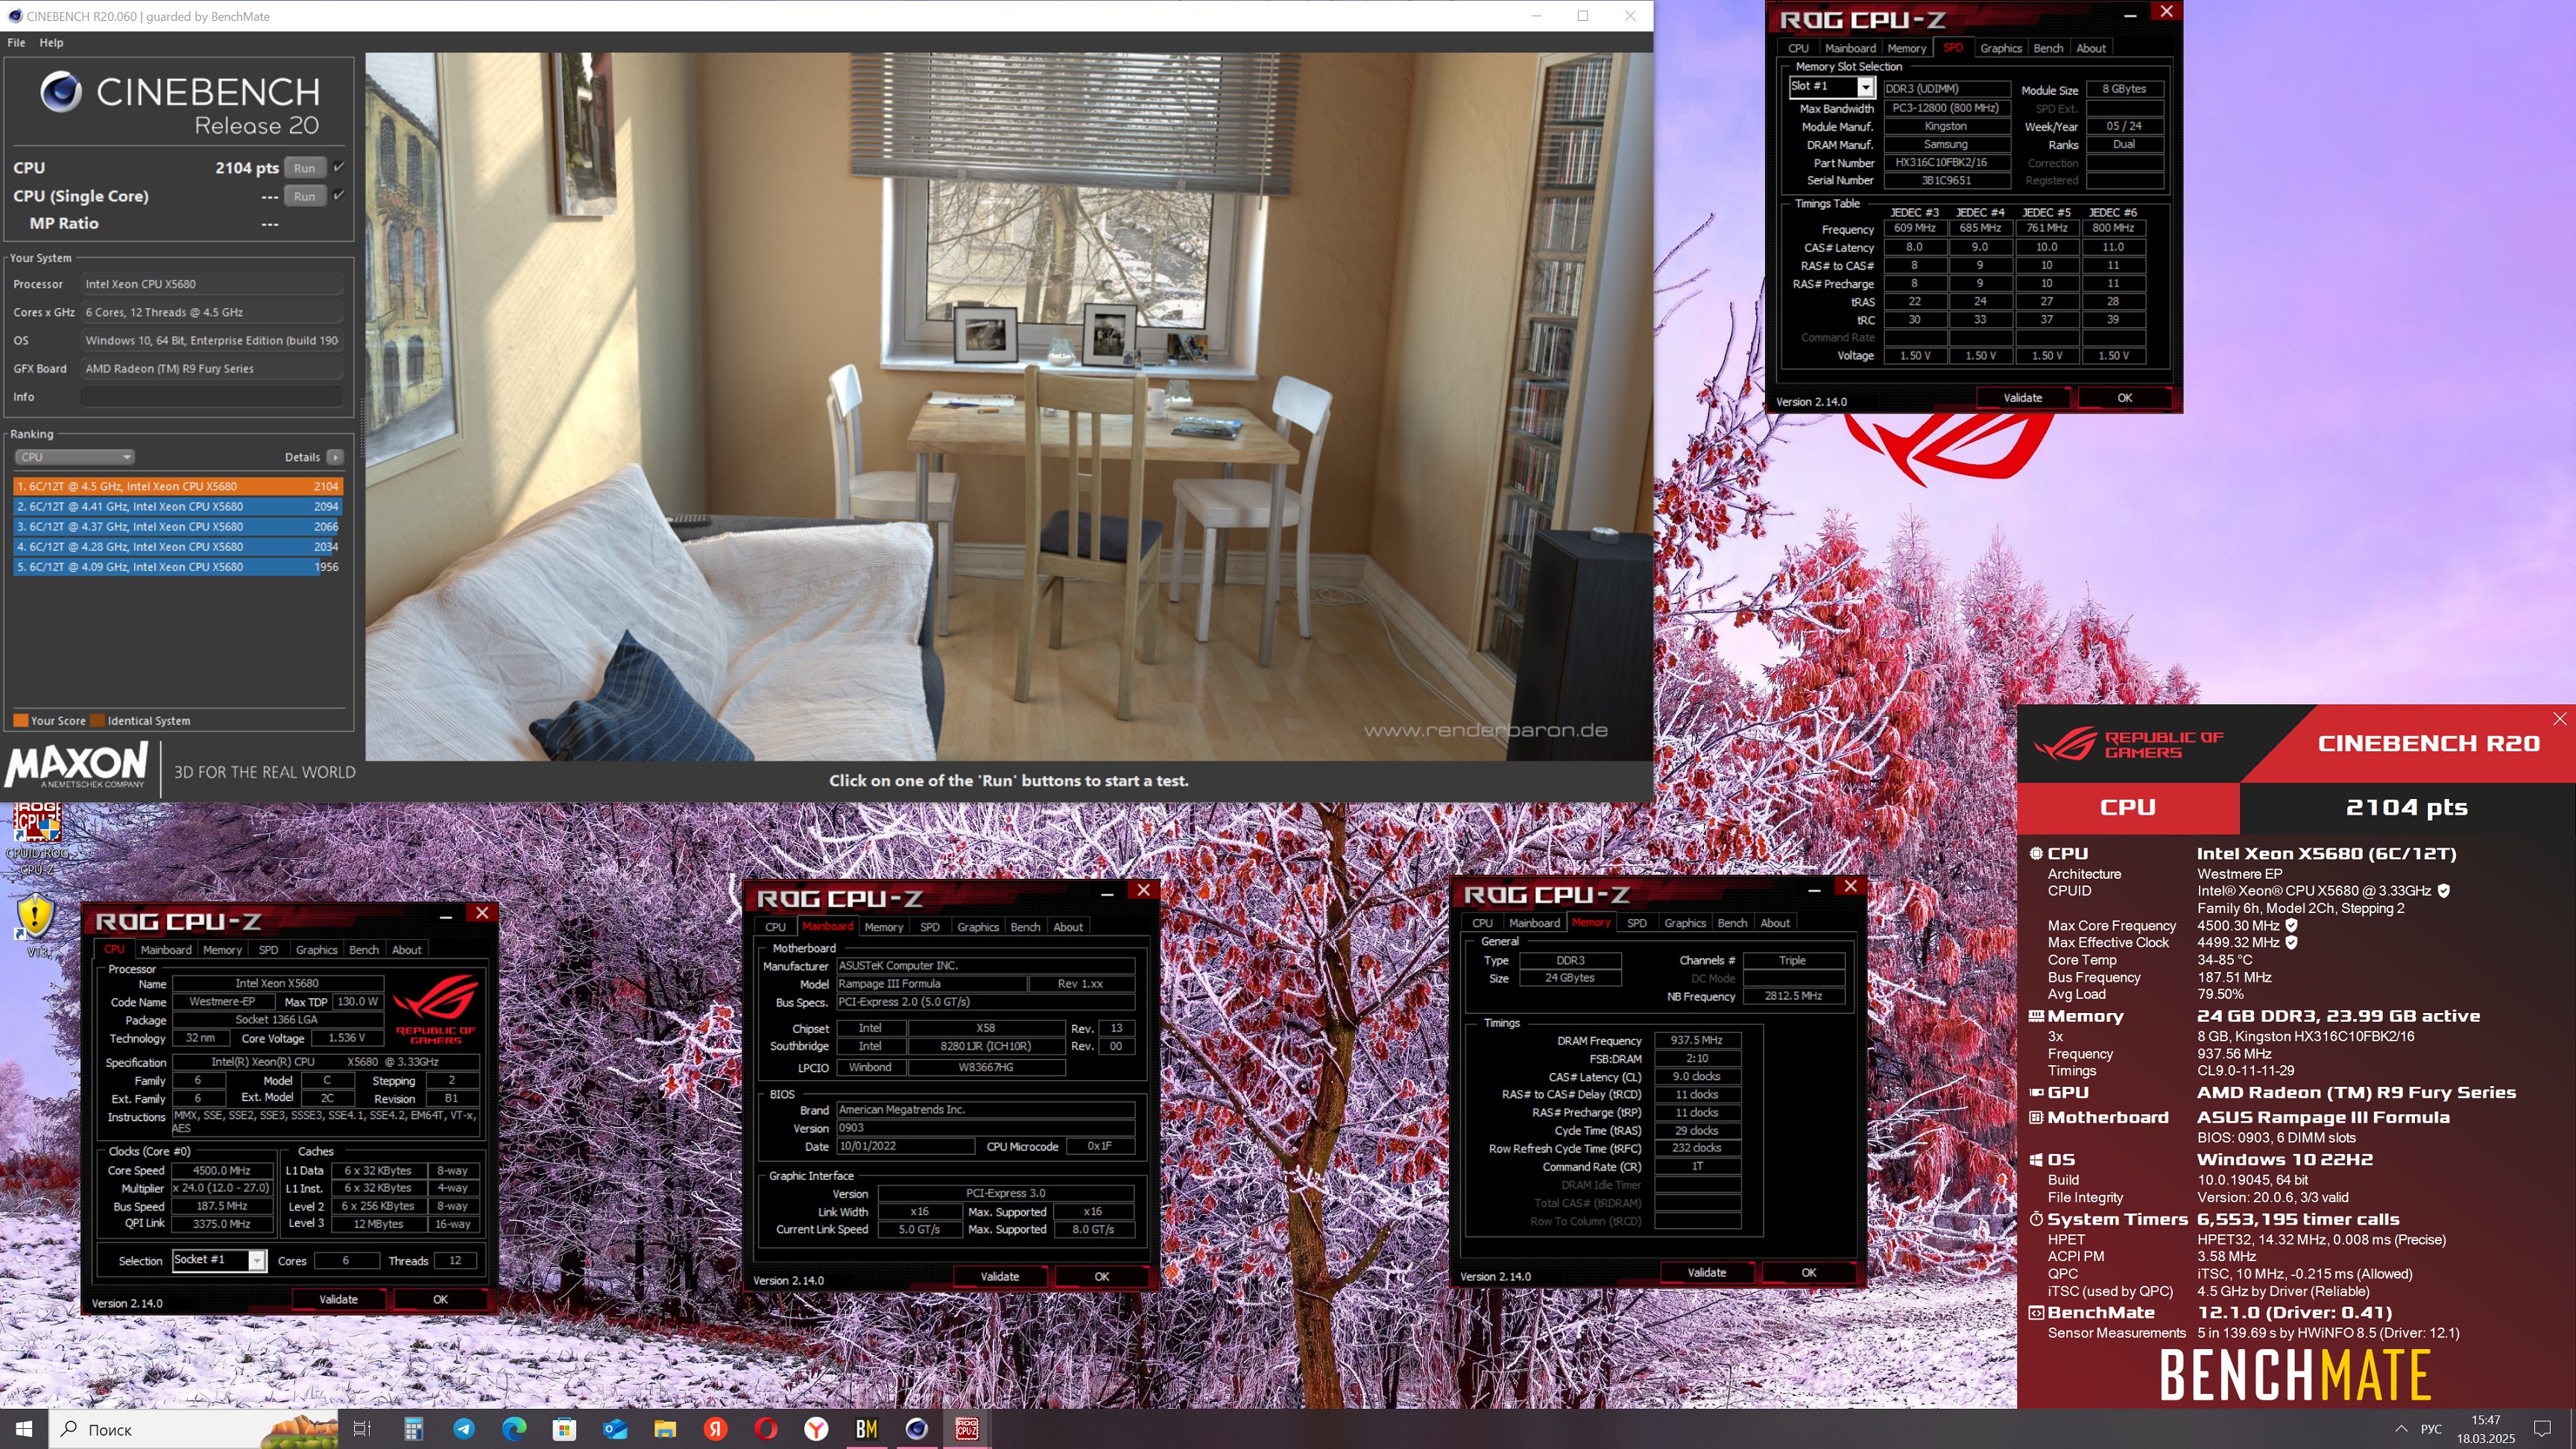
Task: Select SPD tab in the CPU-Z Mainboard window
Action: [929, 927]
